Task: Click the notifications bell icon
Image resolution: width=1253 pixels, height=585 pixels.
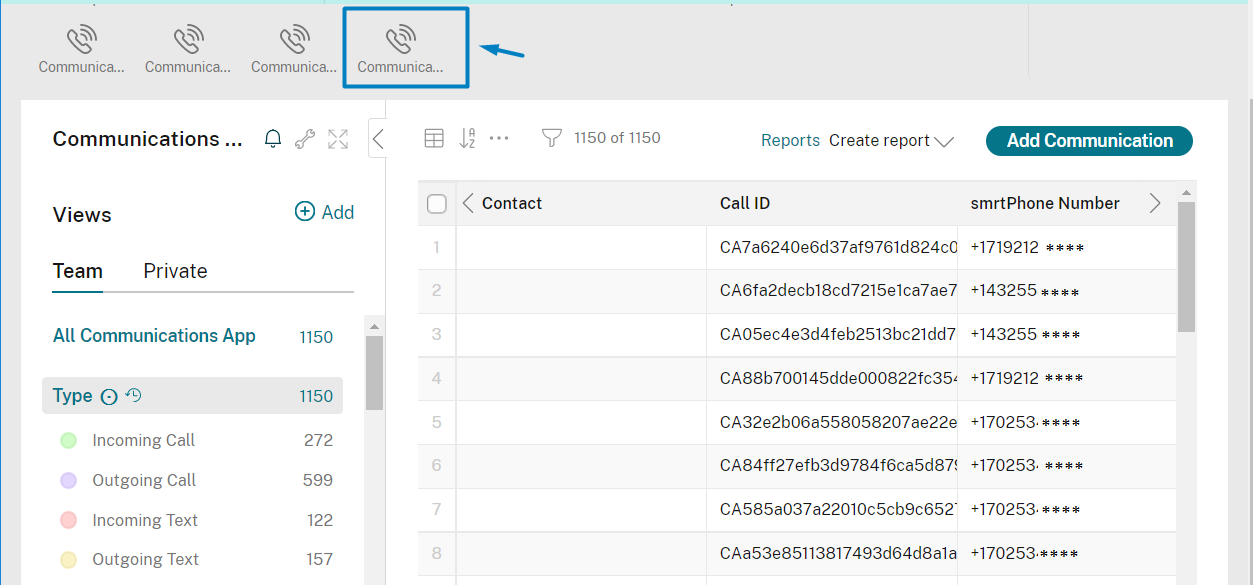Action: pos(272,140)
